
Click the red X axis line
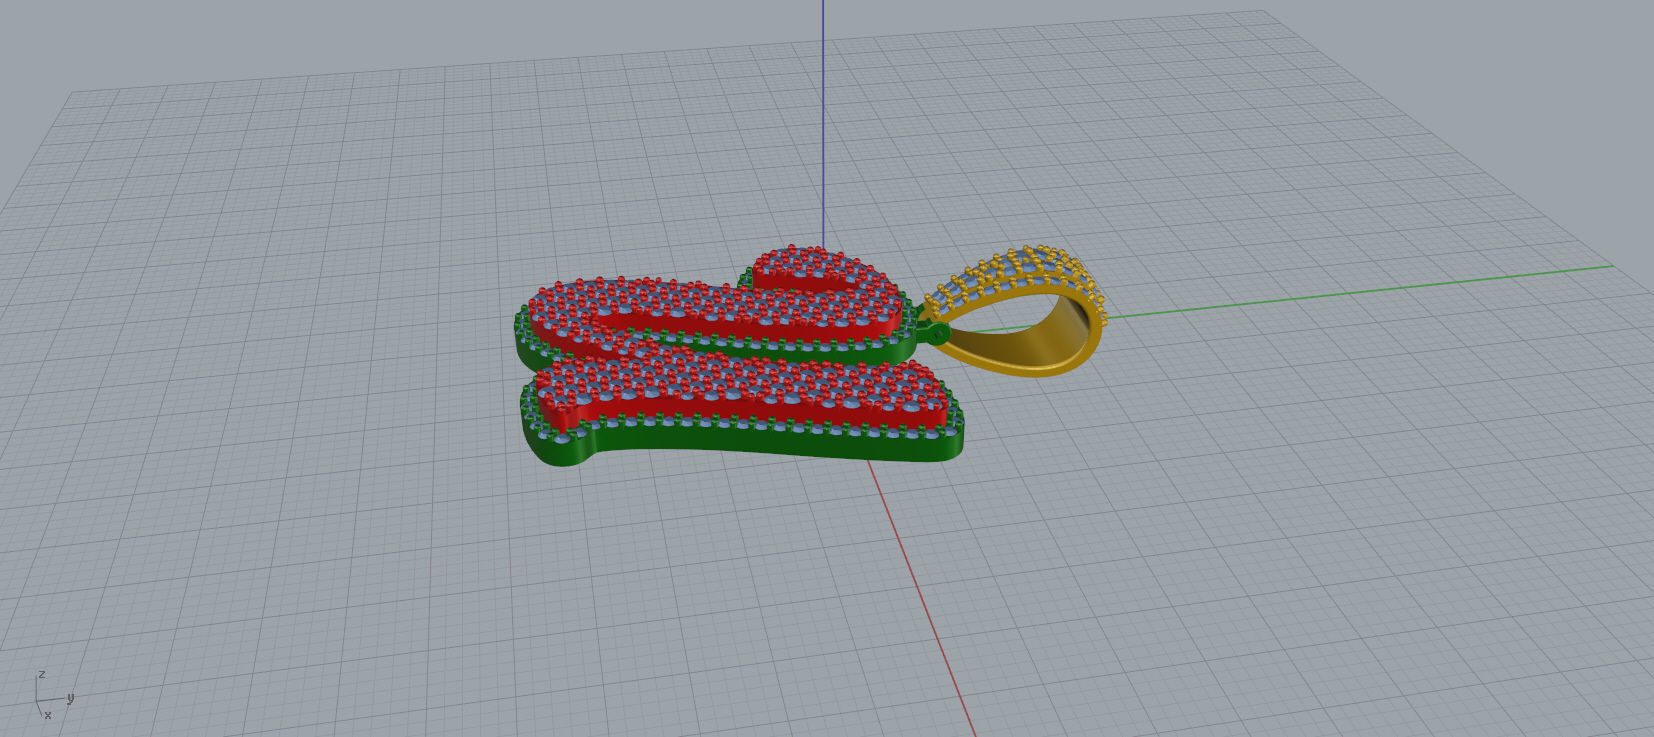920,600
